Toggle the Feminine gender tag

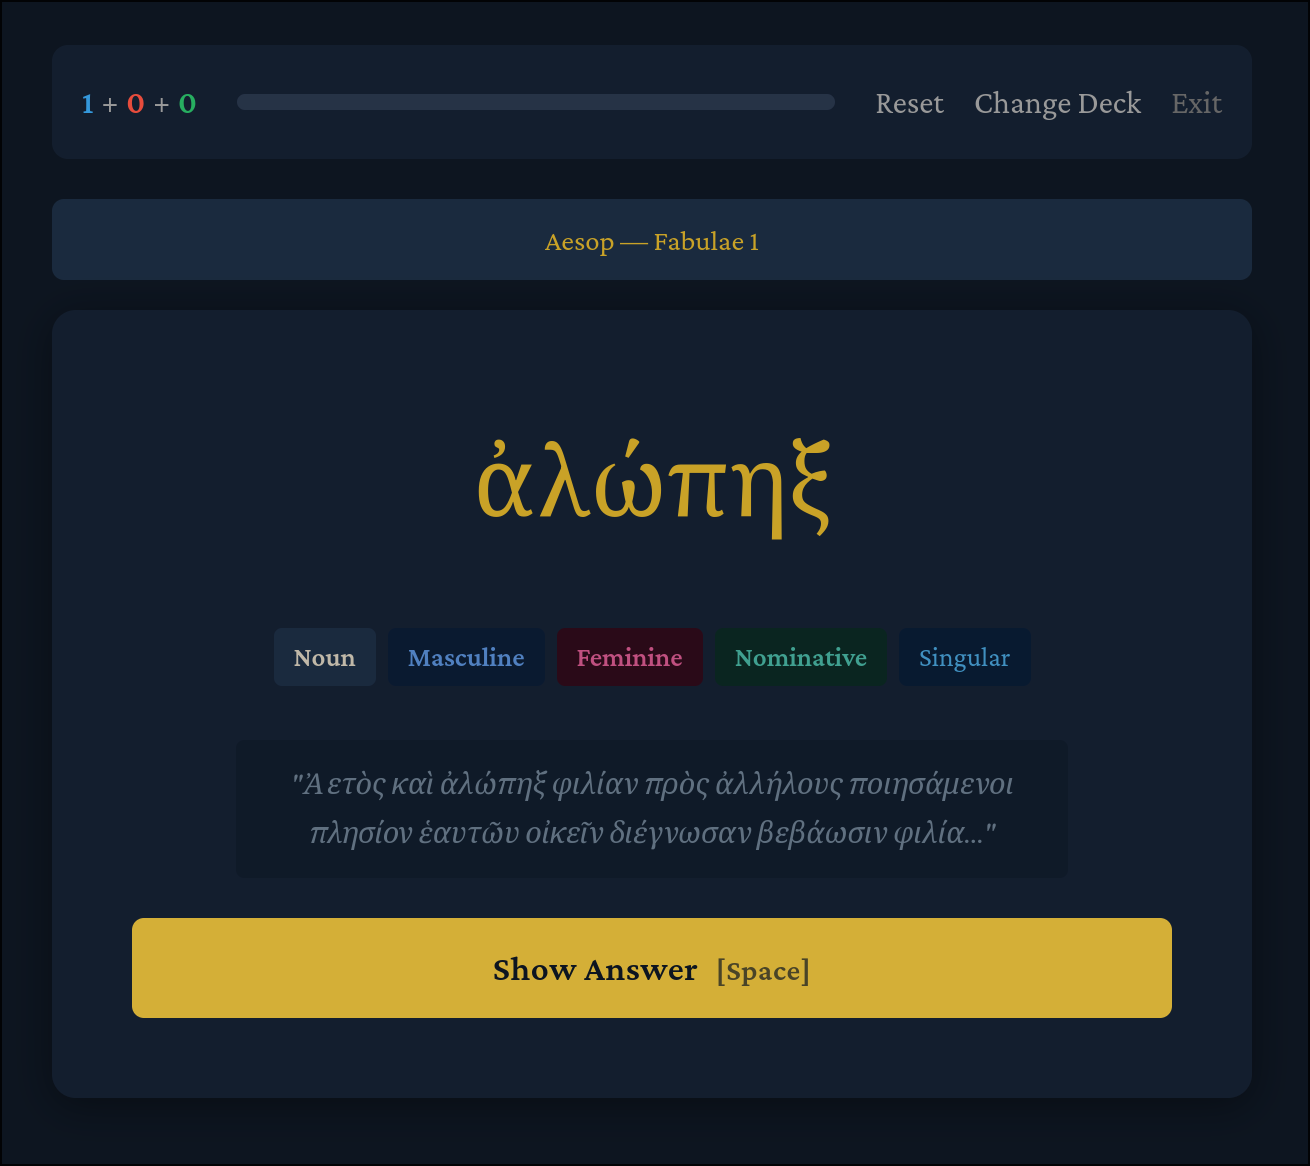(x=629, y=658)
